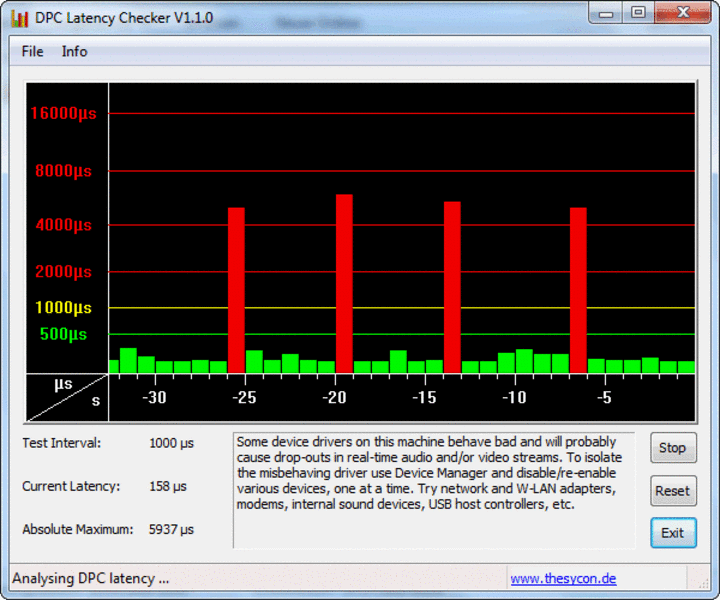Click the Stop button
Screen dimensions: 720x600
pos(673,448)
